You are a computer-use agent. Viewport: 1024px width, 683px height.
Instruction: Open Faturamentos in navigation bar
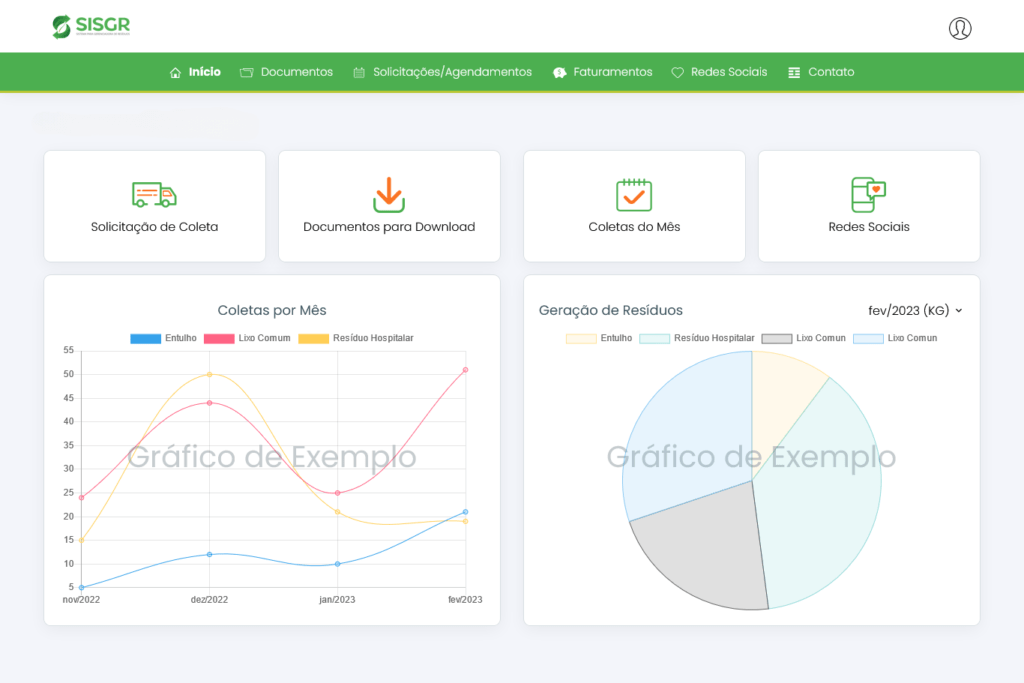point(602,72)
